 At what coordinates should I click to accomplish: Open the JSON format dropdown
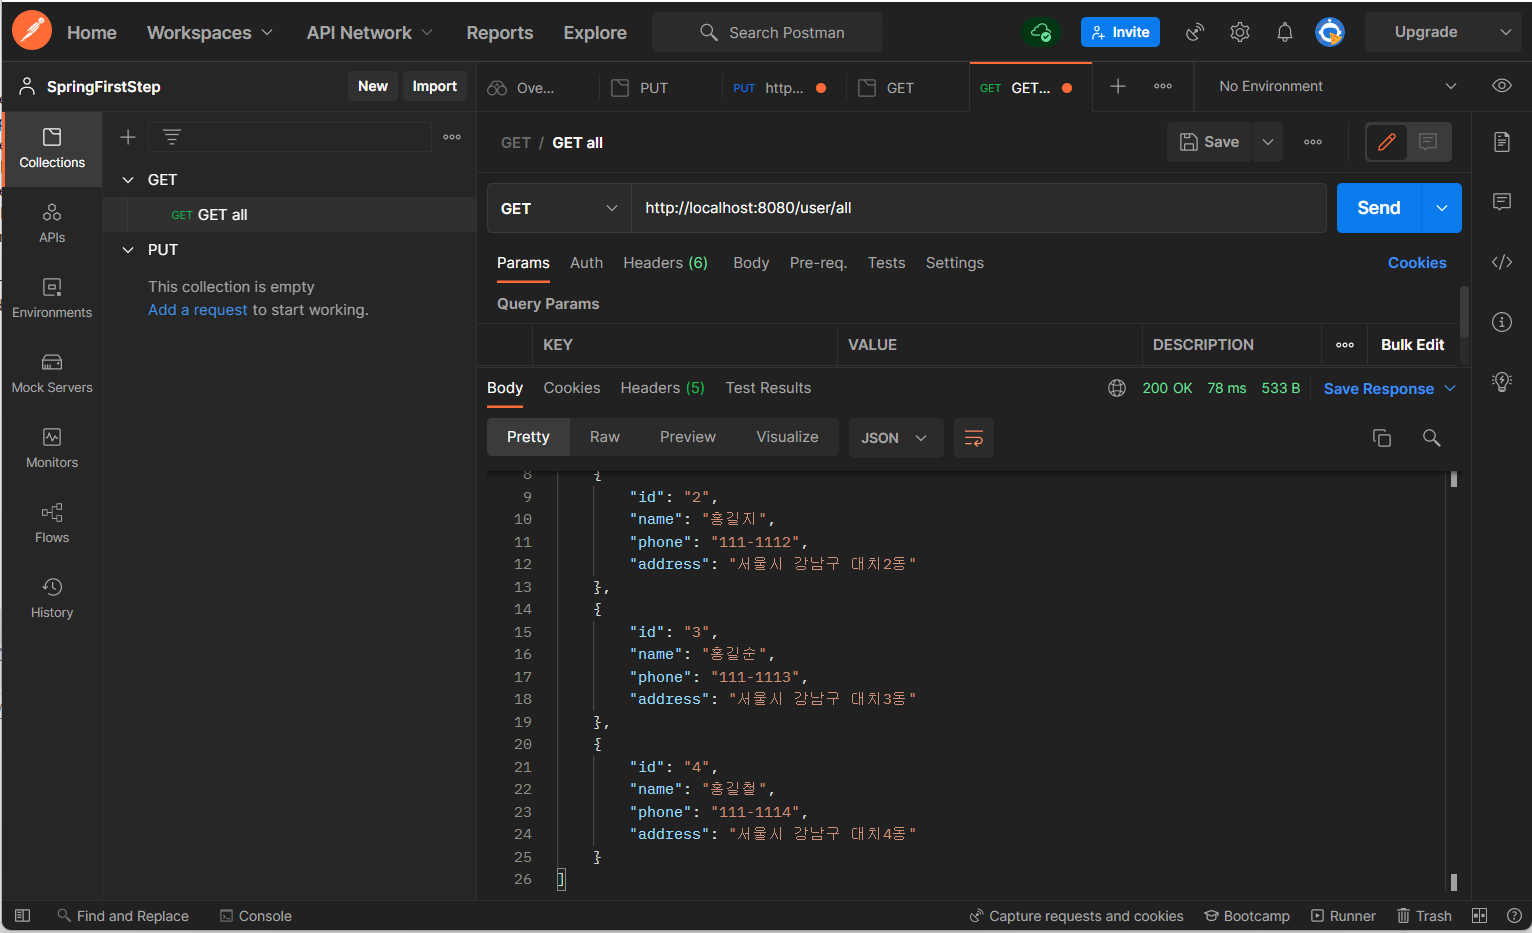coord(896,438)
